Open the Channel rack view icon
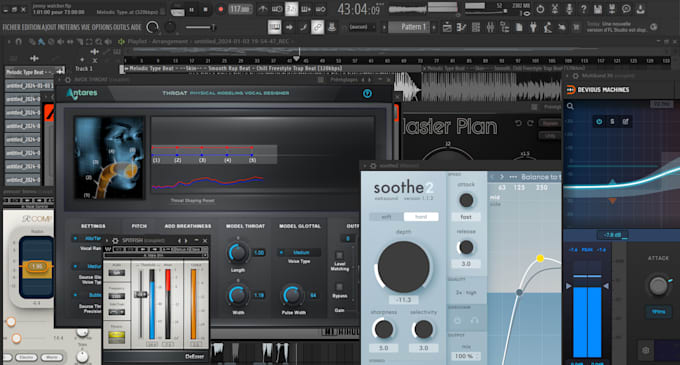 (476, 27)
